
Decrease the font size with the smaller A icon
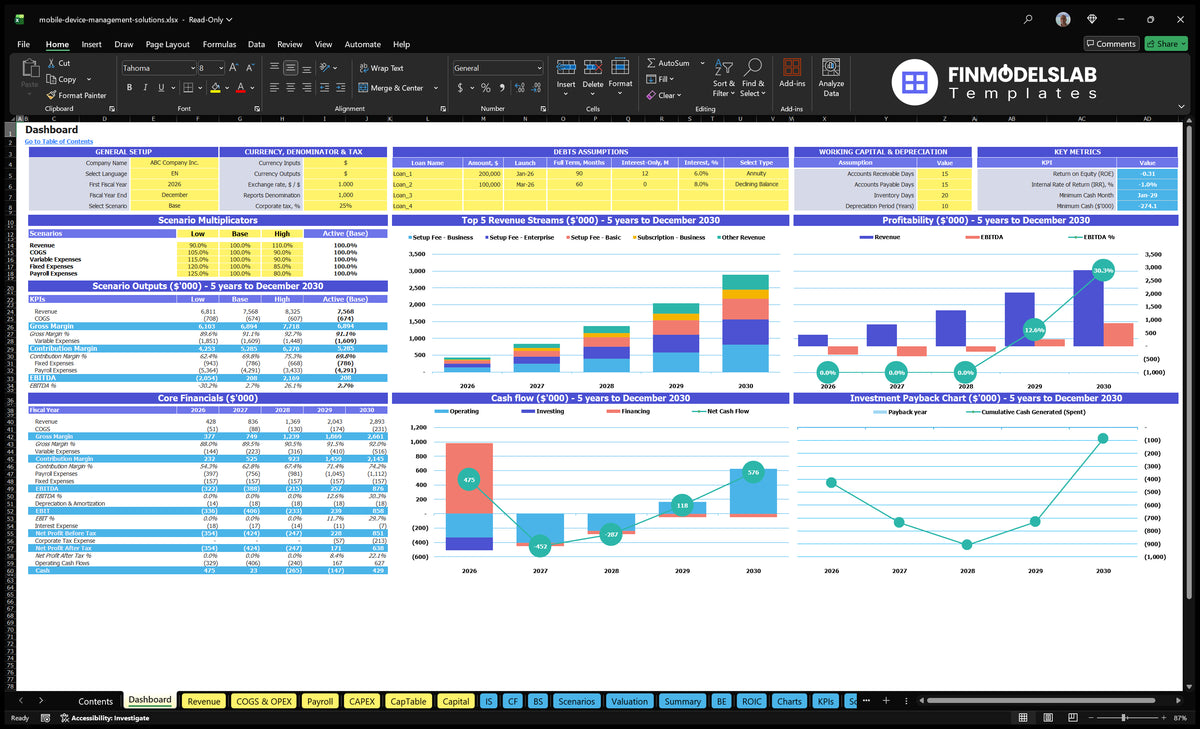(249, 68)
